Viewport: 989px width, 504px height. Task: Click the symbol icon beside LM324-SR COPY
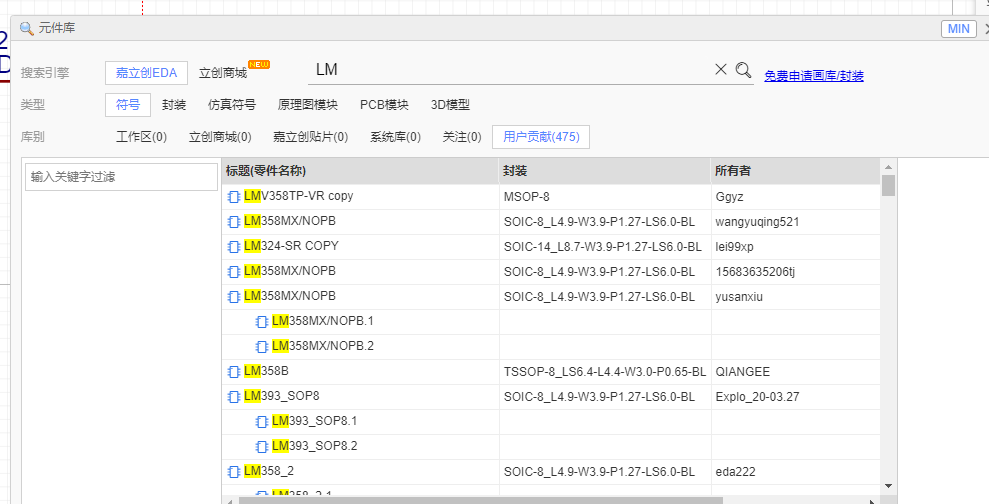coord(234,247)
